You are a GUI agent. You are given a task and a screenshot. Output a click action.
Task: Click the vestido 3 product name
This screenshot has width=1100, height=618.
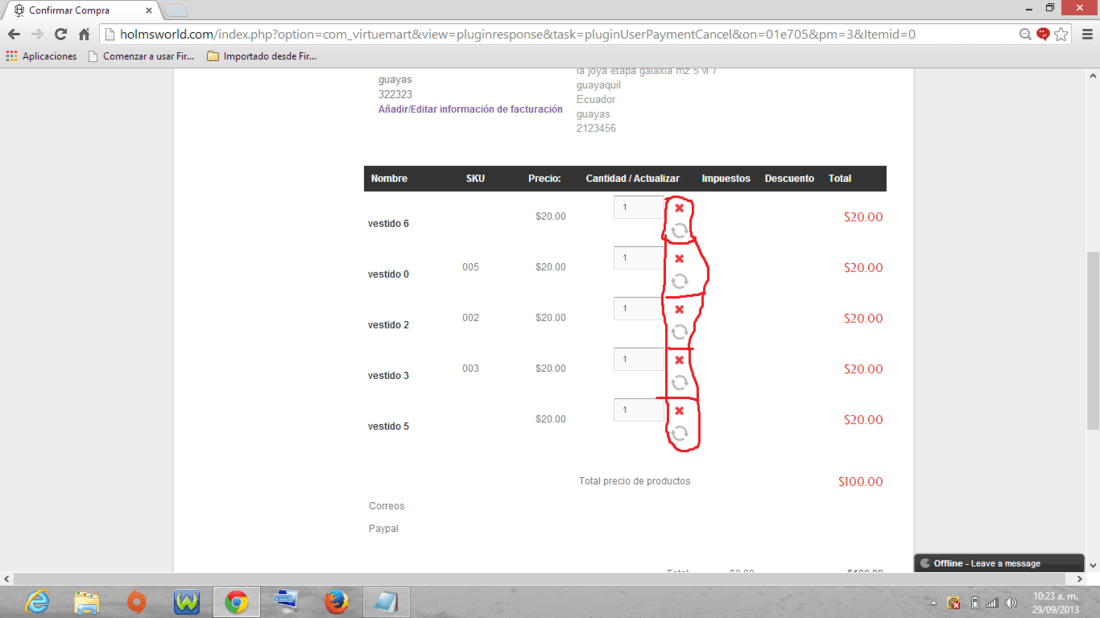[x=388, y=375]
